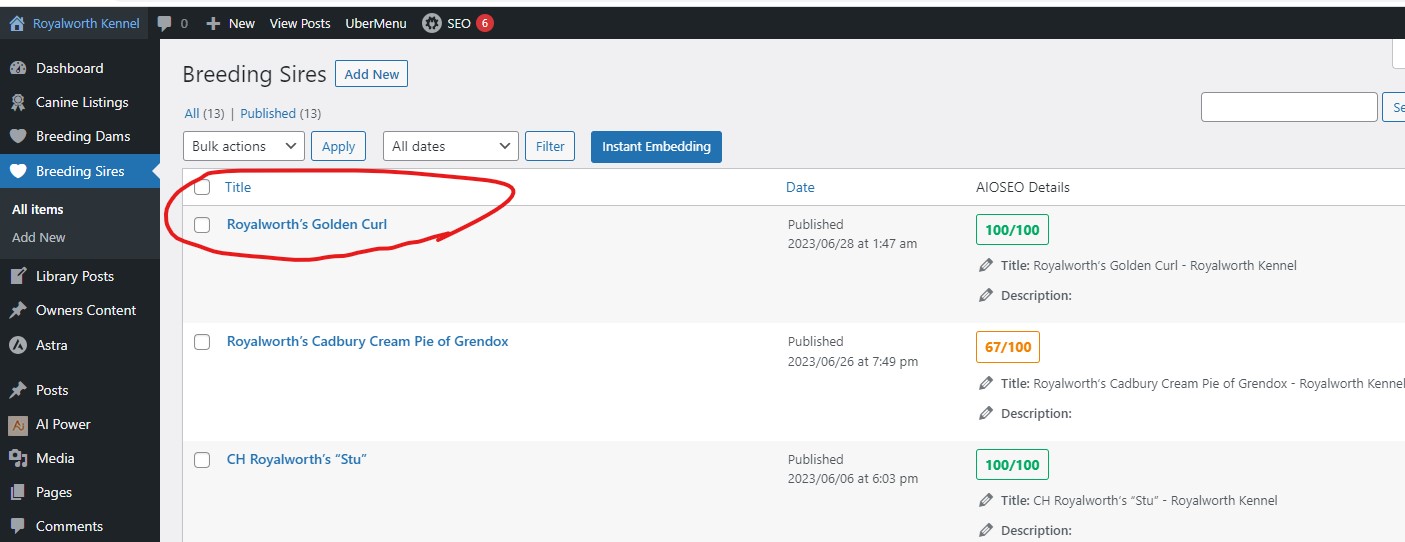Click the Apply button
This screenshot has width=1405, height=542.
click(x=338, y=146)
